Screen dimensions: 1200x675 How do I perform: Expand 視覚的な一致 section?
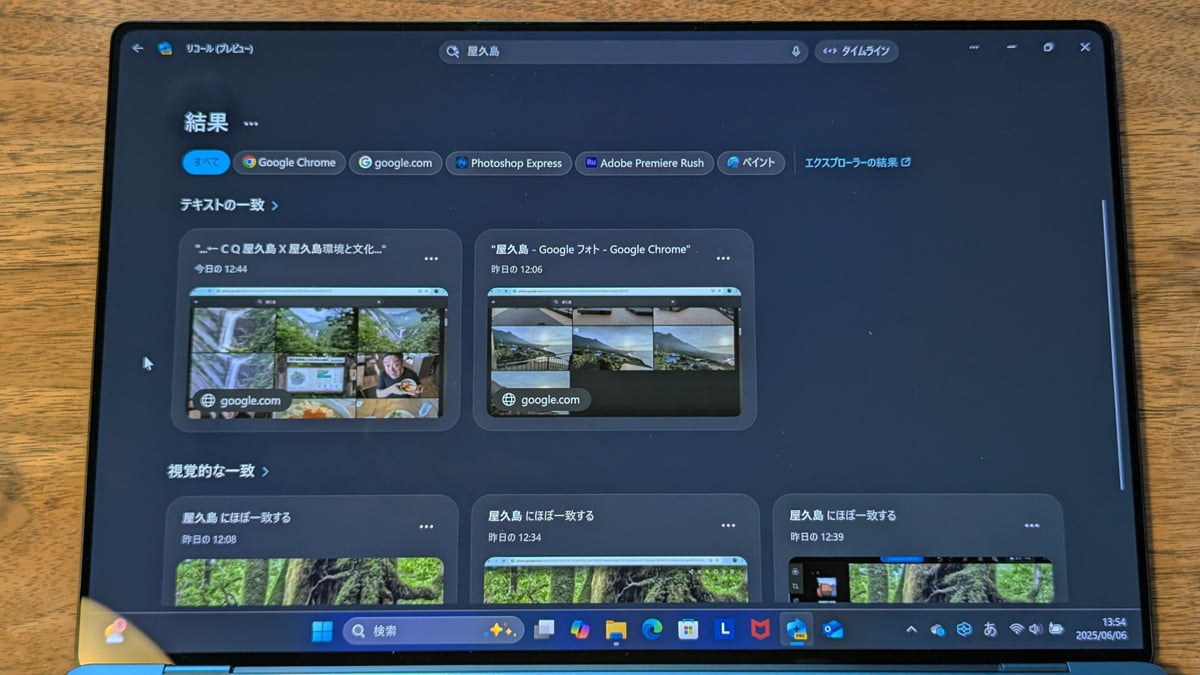218,470
